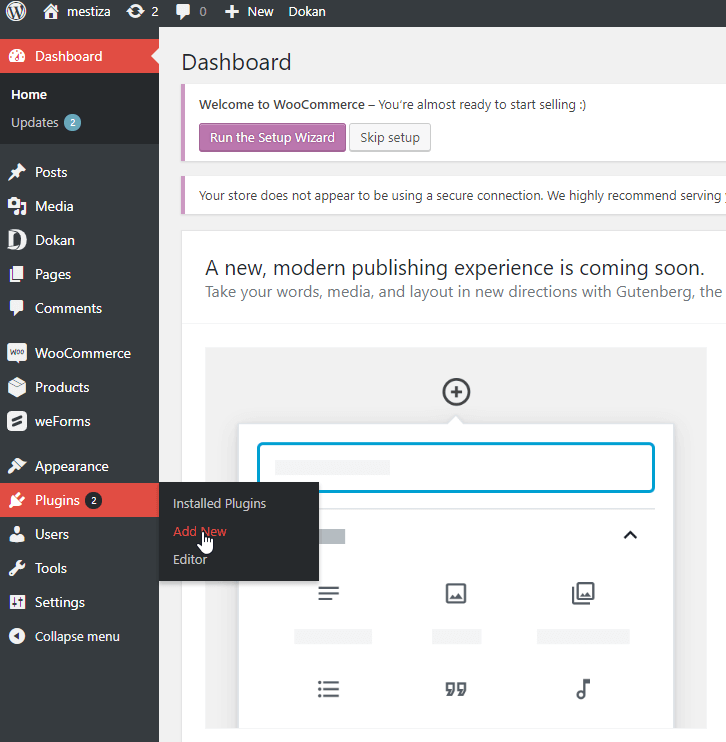Open Editor in the Plugins submenu

point(190,559)
